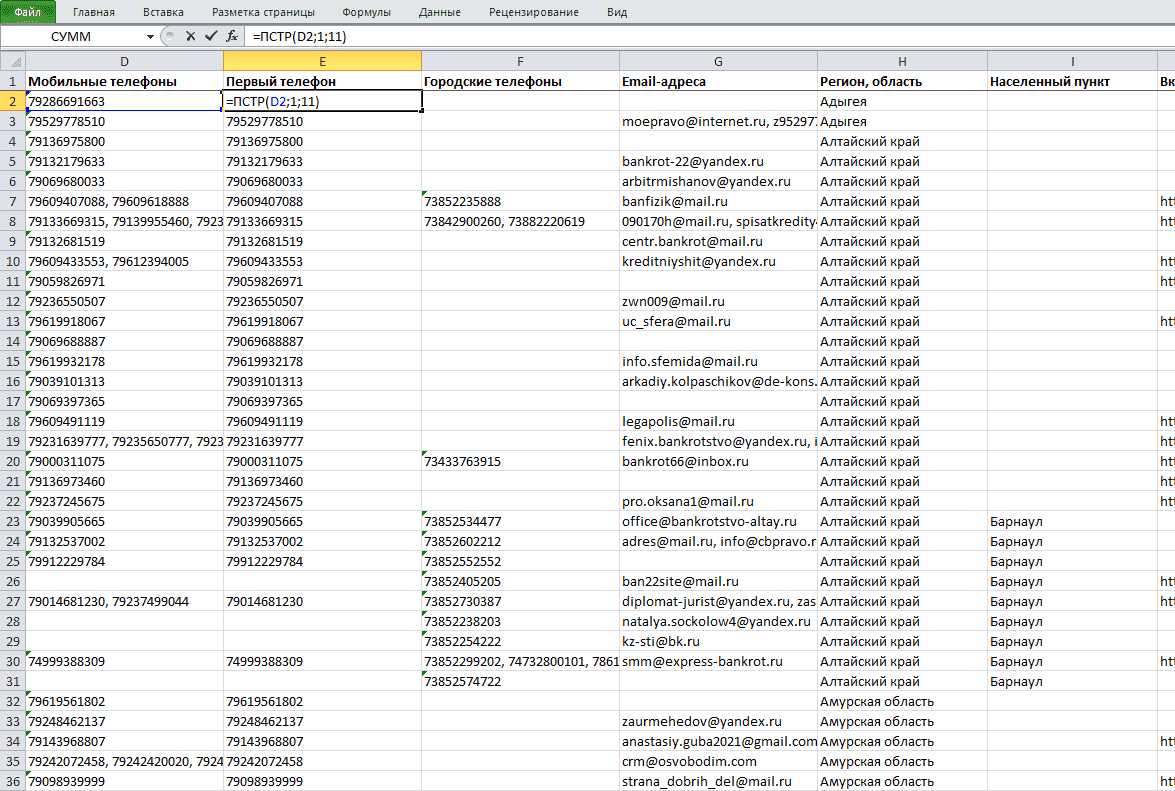Select cell E3 with 79529778510

[322, 121]
